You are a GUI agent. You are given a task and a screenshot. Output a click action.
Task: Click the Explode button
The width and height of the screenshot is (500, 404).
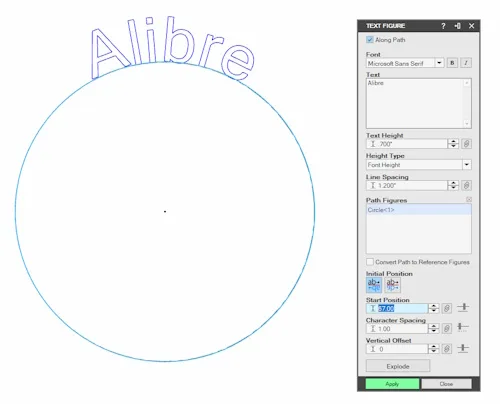(x=398, y=366)
